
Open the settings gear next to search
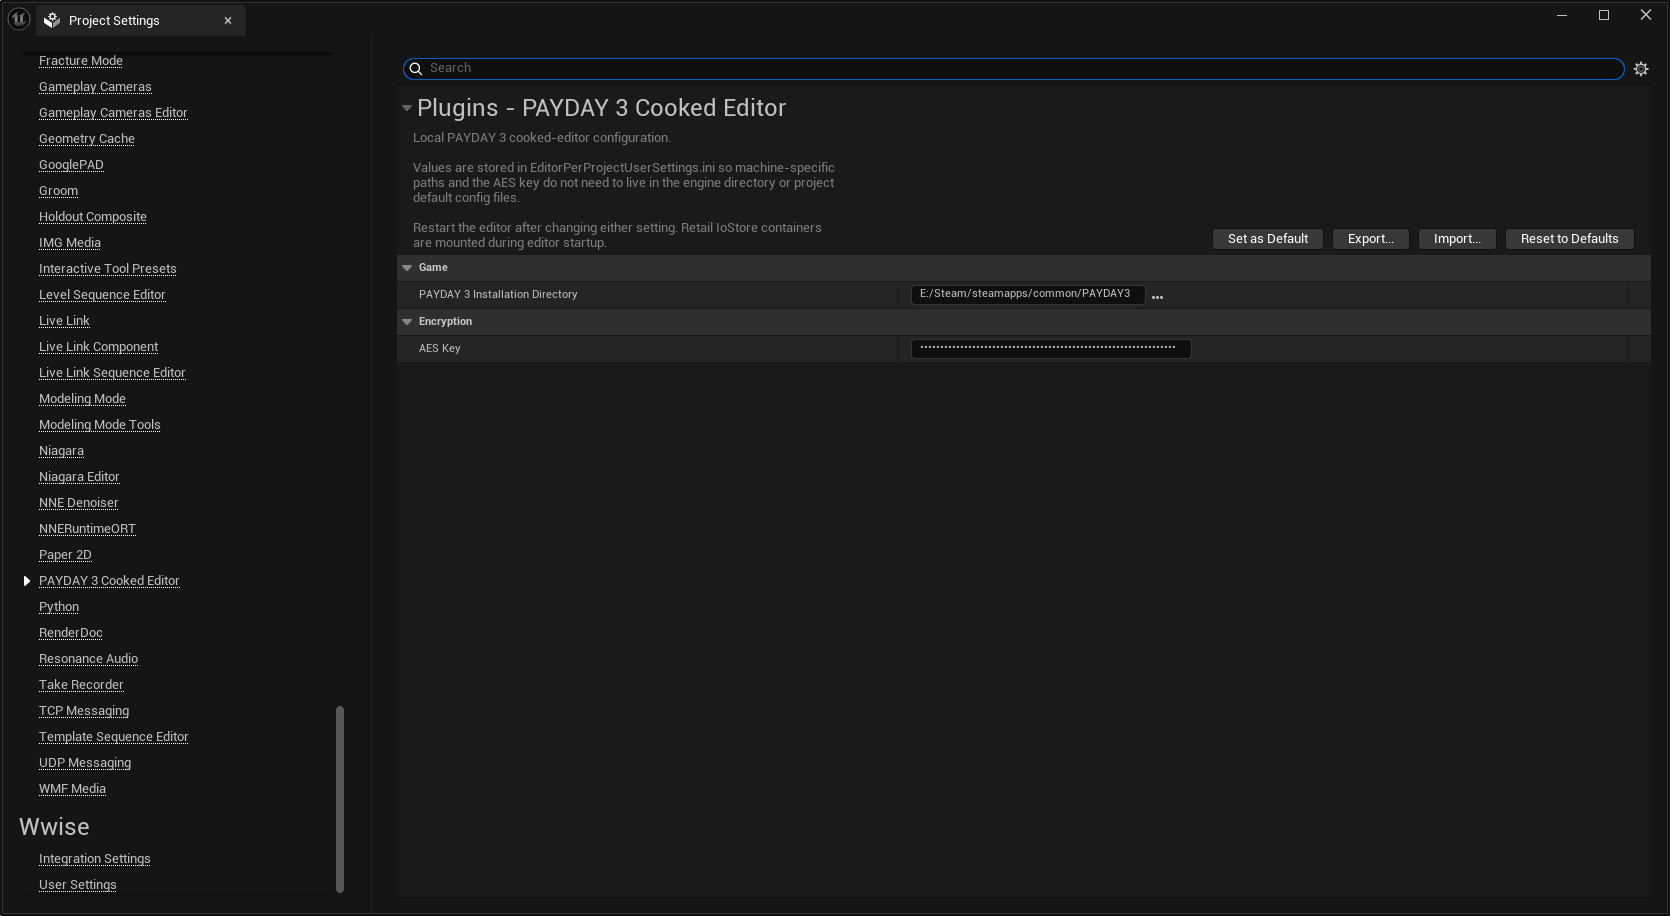(1640, 69)
